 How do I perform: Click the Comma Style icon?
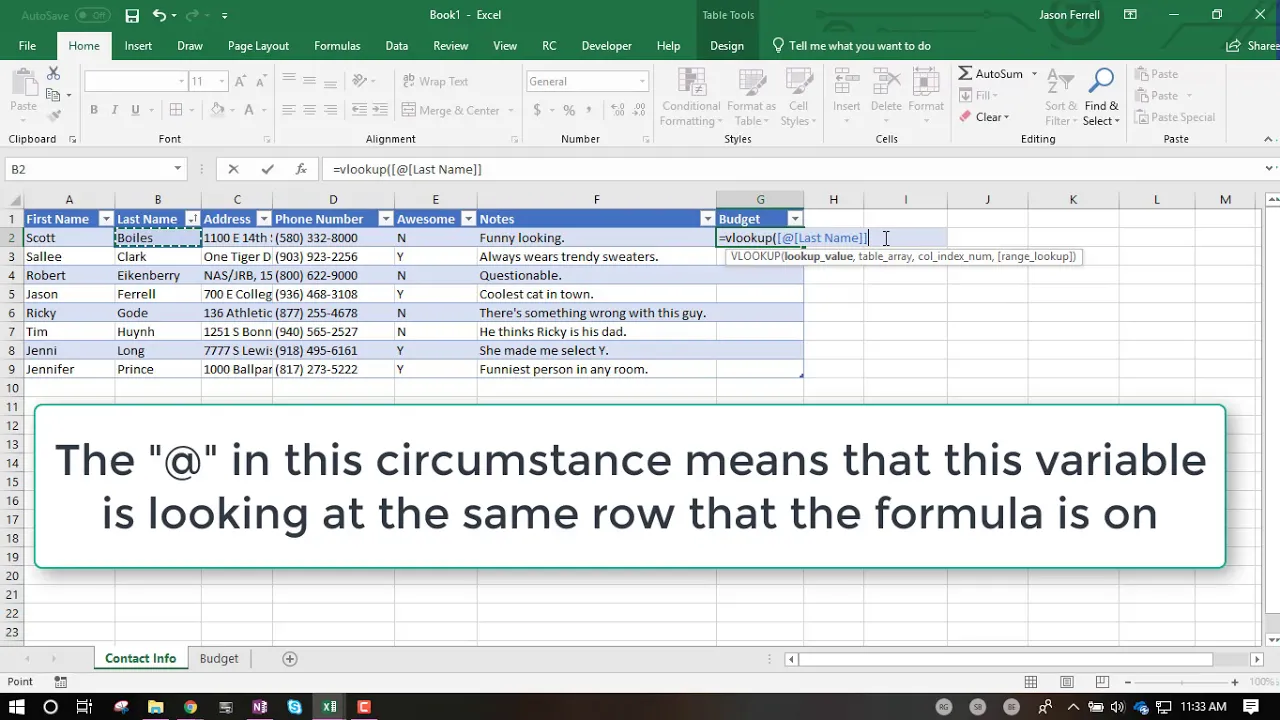tap(590, 110)
